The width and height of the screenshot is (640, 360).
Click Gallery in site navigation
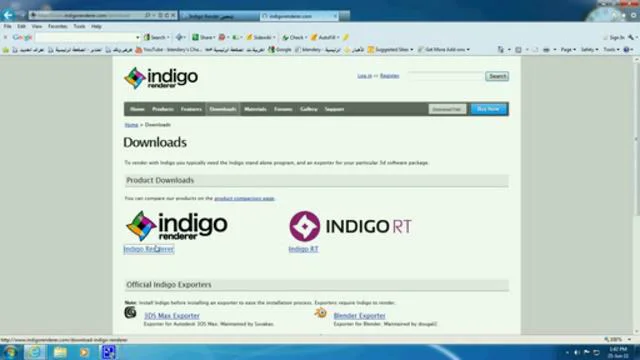click(x=309, y=109)
